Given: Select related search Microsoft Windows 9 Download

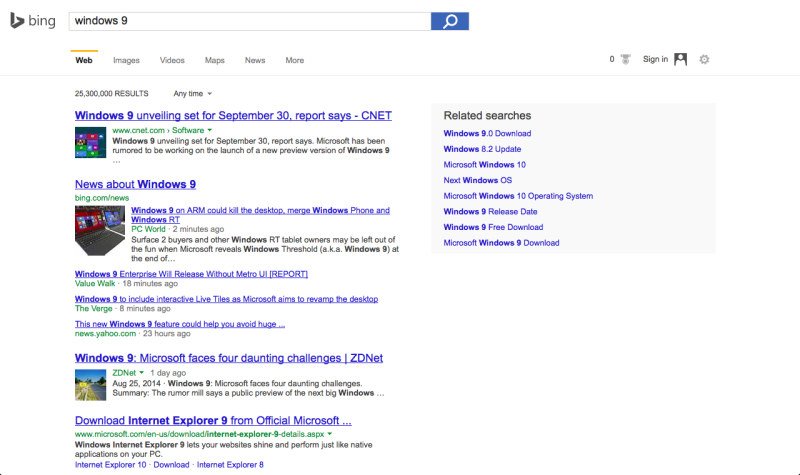Looking at the screenshot, I should click(x=502, y=243).
